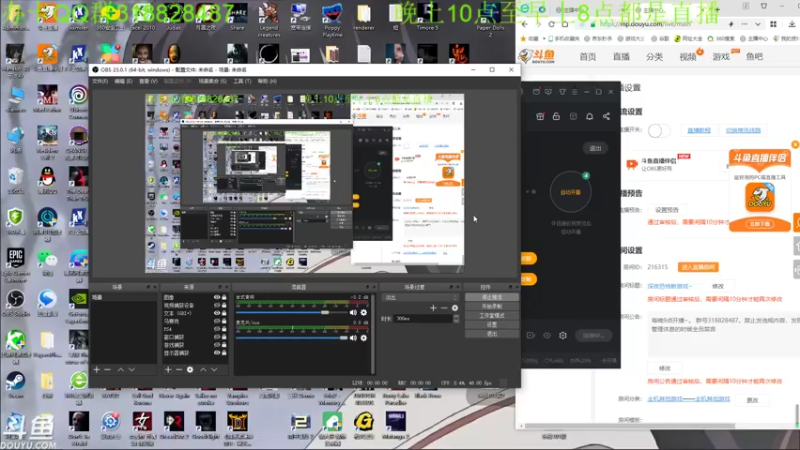Click the share icon in Douyu companion
The image size is (800, 450).
(606, 116)
